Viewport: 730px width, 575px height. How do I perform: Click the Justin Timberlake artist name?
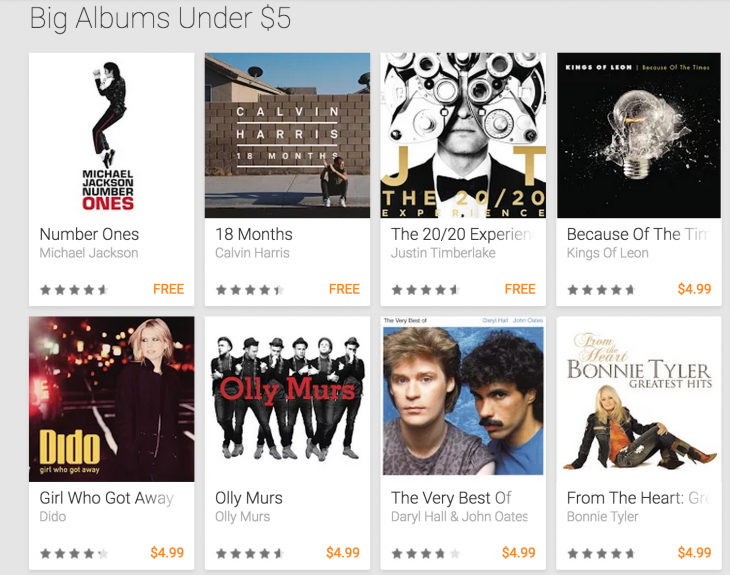tap(443, 253)
